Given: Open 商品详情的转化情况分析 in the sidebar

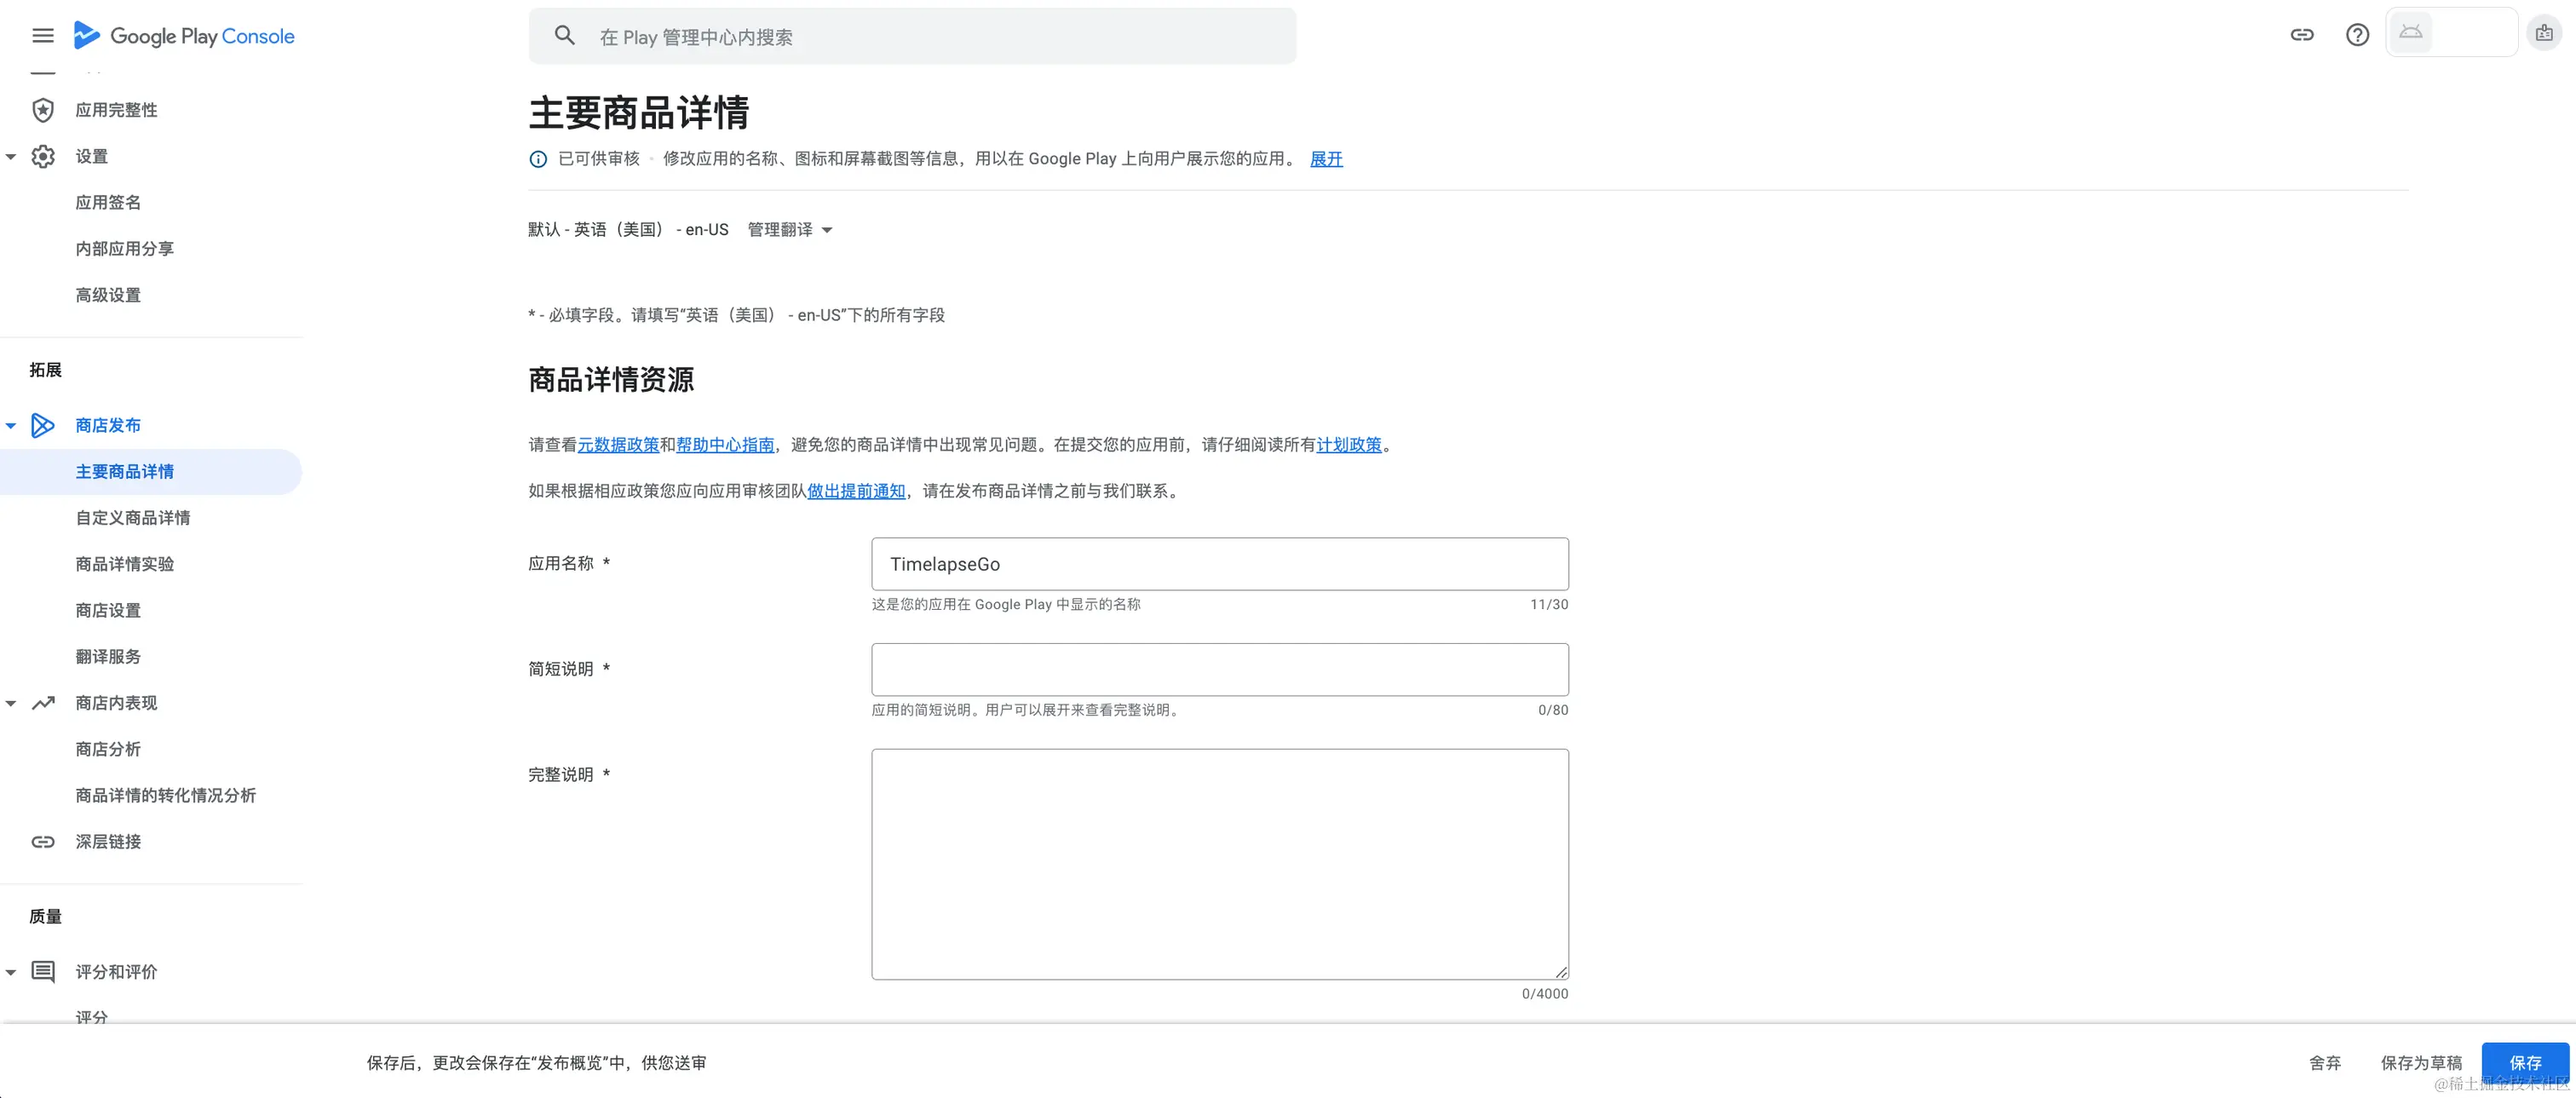Looking at the screenshot, I should tap(166, 796).
